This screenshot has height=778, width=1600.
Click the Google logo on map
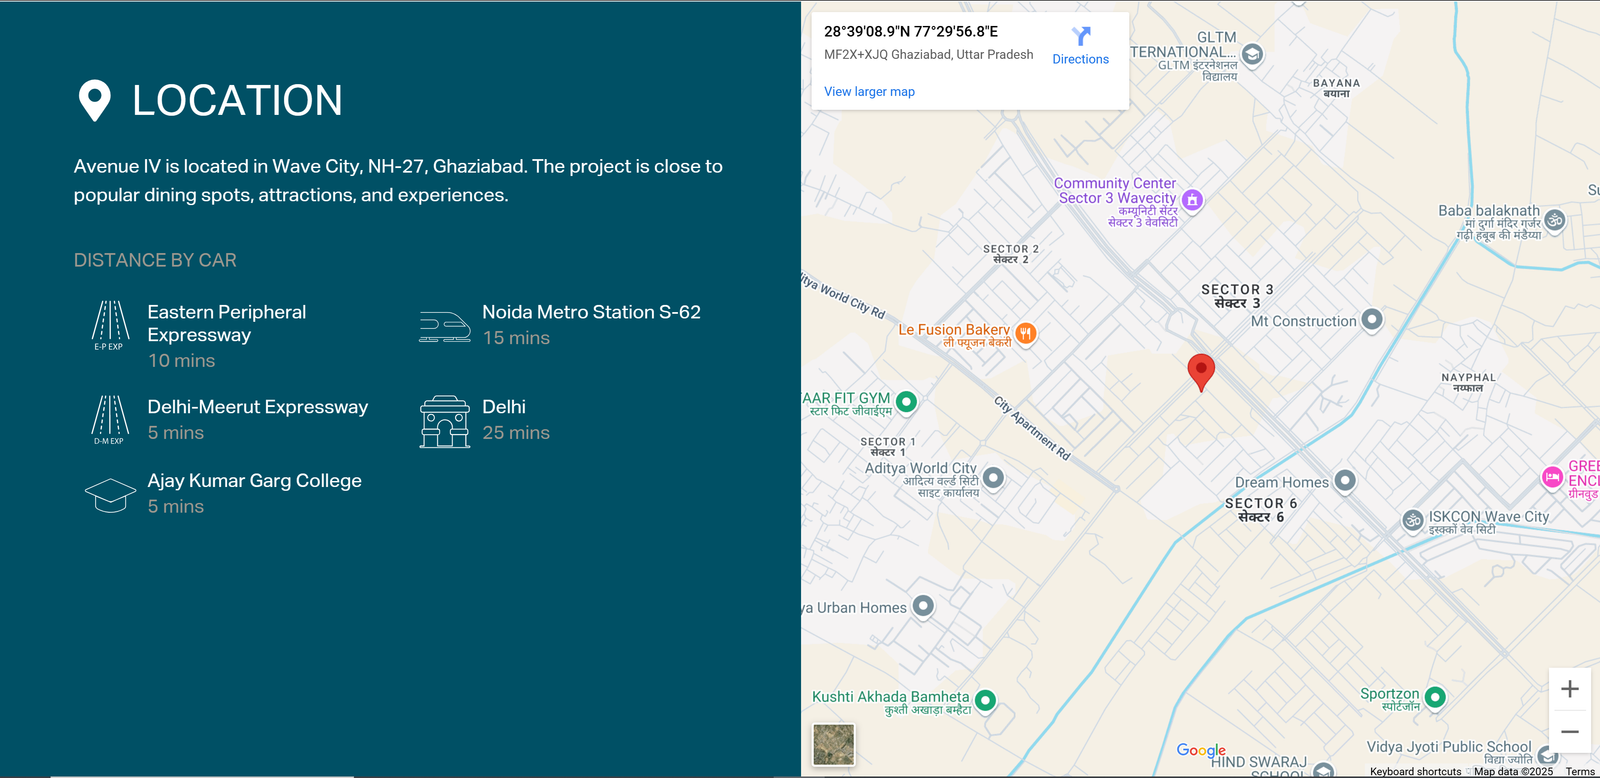point(1200,750)
